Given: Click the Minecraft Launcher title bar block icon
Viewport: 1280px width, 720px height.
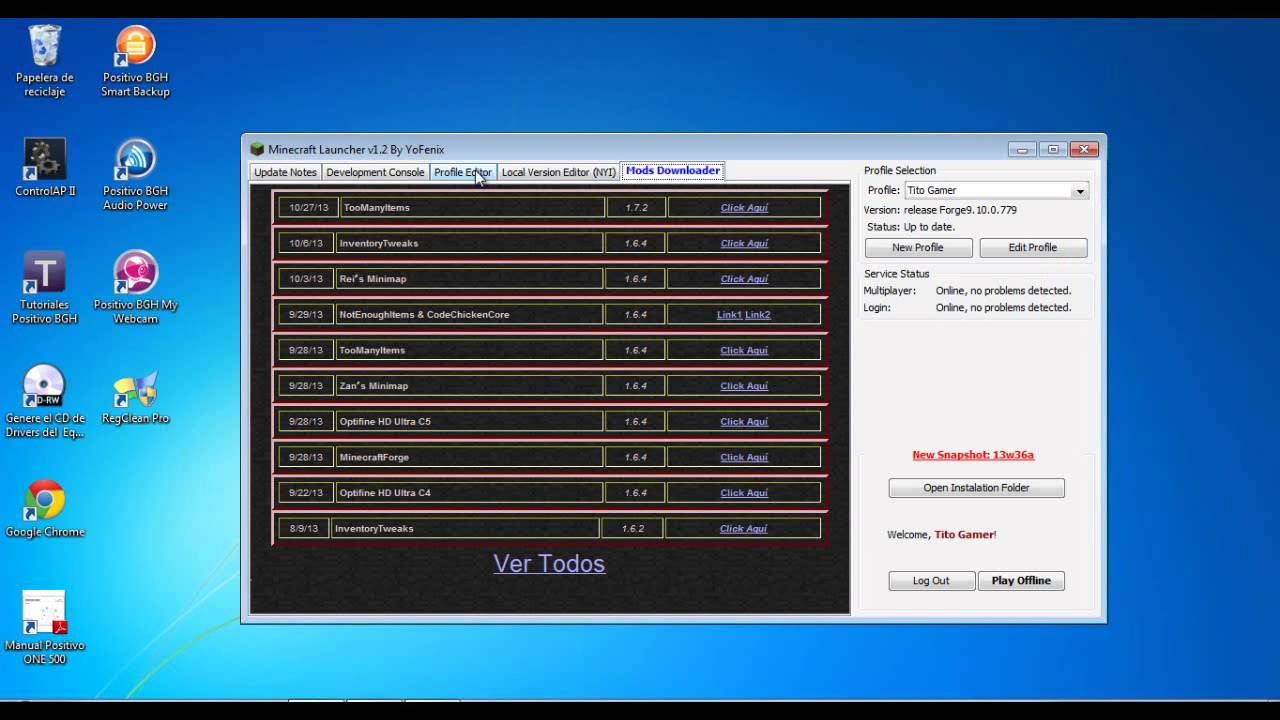Looking at the screenshot, I should [x=257, y=150].
